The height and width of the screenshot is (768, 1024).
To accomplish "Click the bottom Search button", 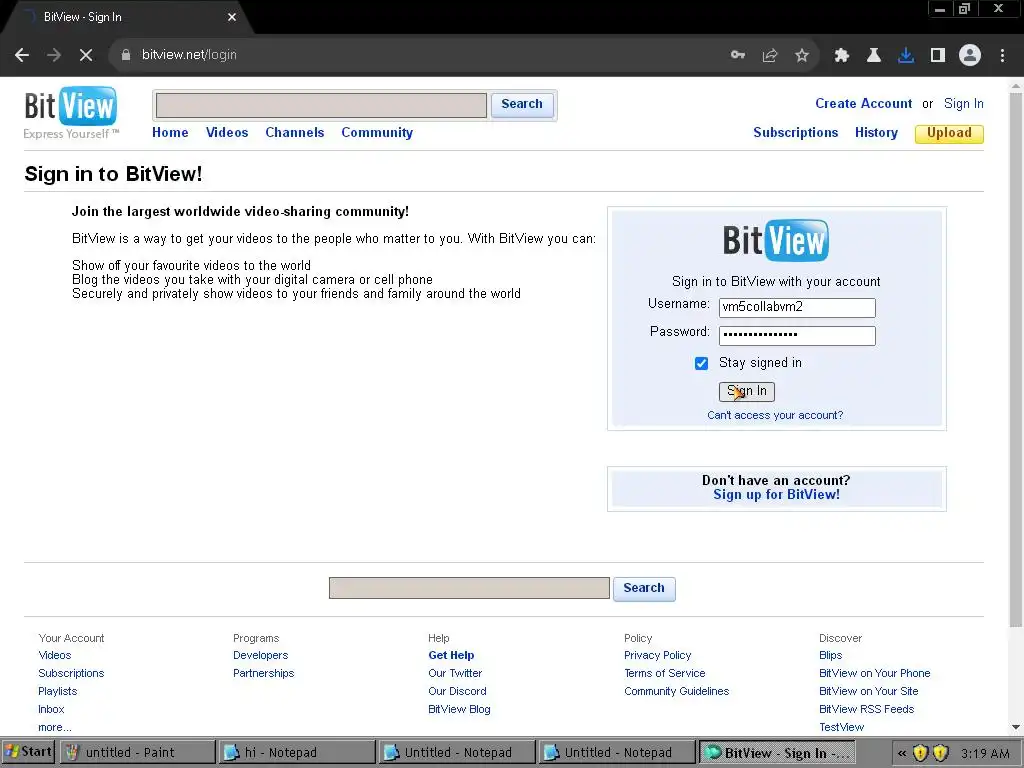I will [644, 588].
